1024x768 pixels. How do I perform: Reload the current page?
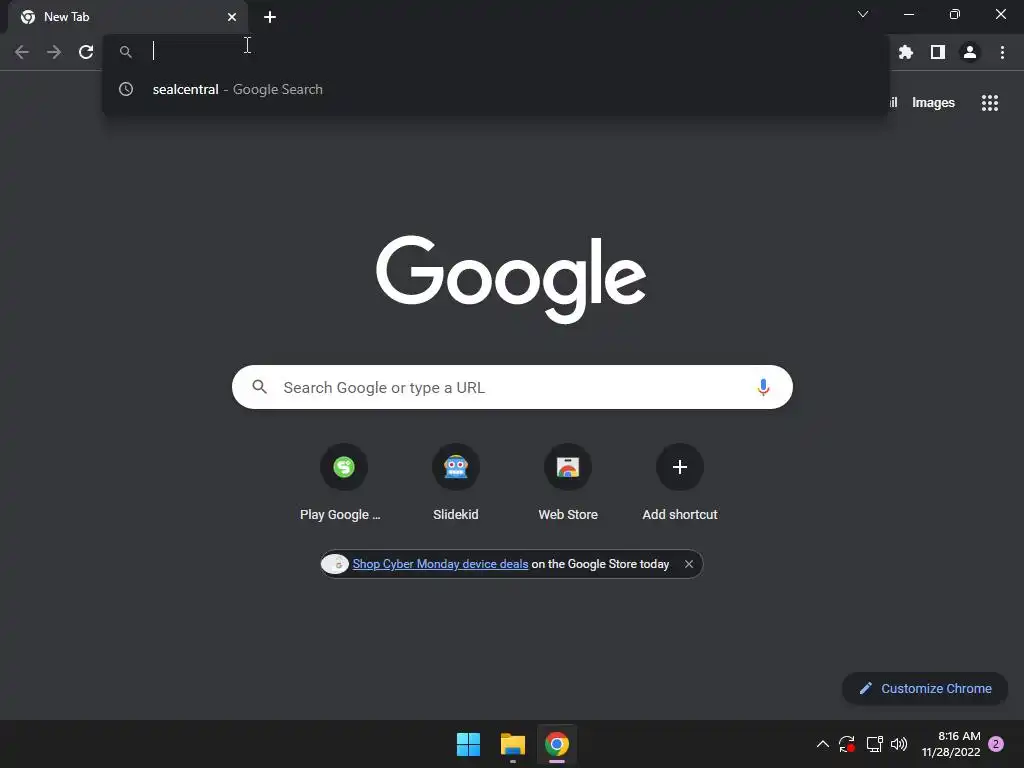tap(86, 52)
